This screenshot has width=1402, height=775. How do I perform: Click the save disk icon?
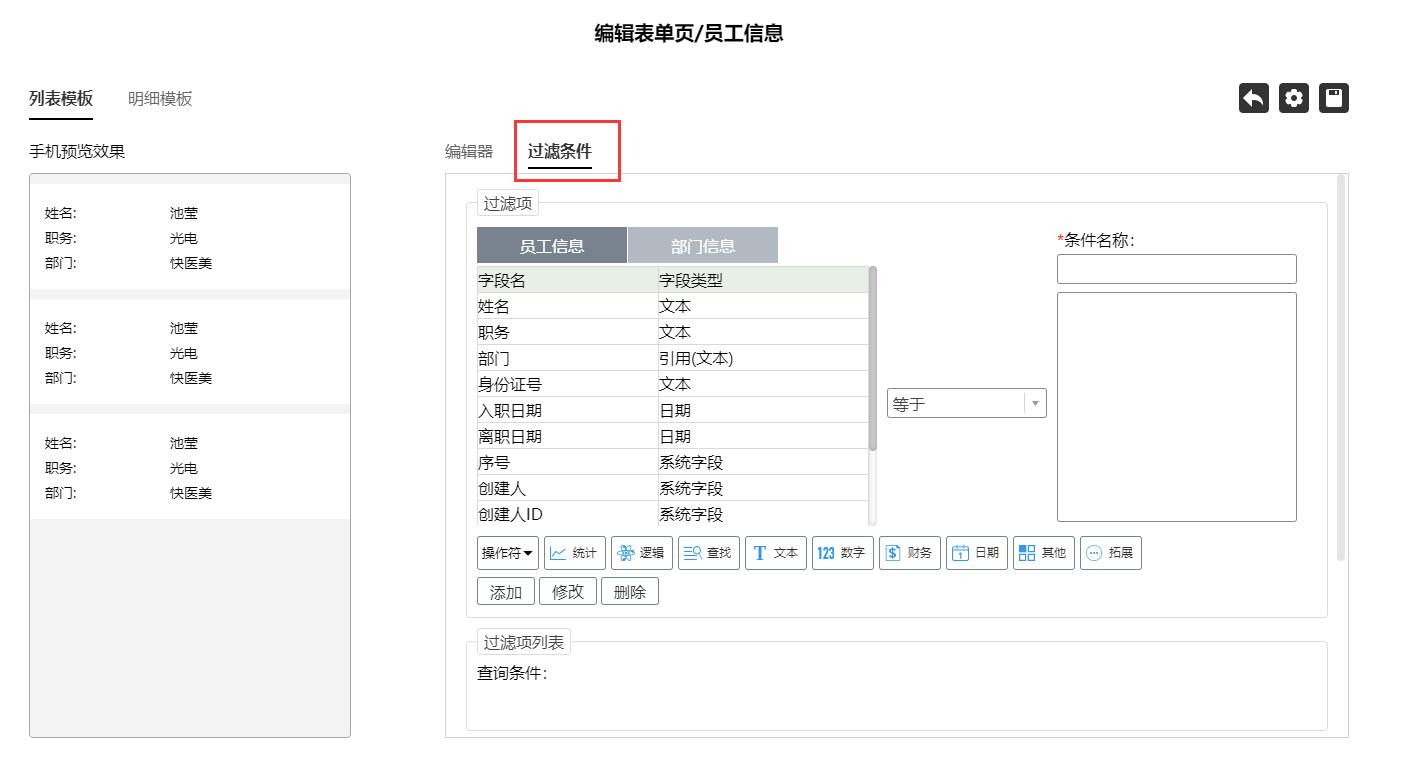1334,98
